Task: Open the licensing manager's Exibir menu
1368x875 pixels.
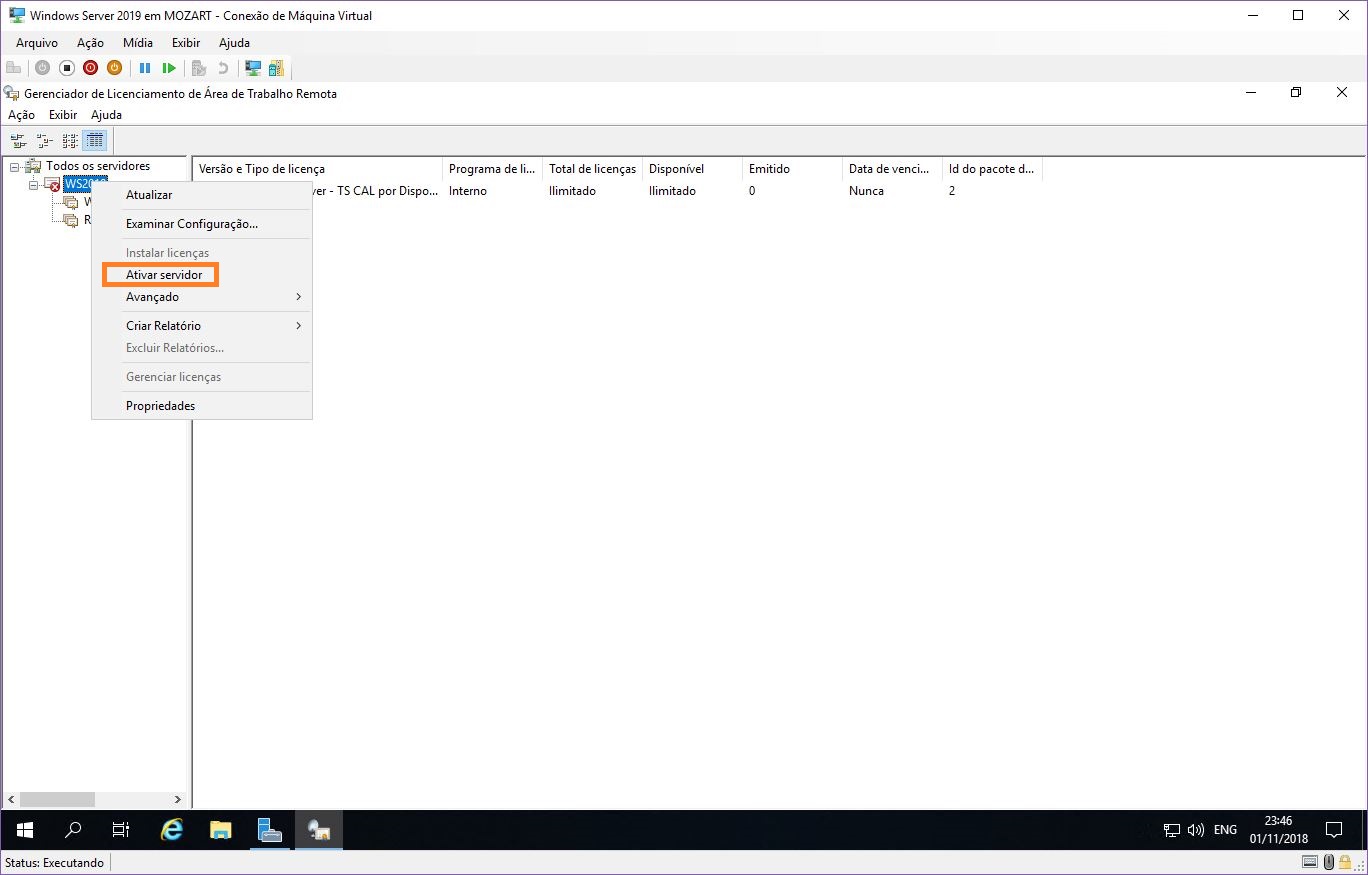Action: click(x=63, y=115)
